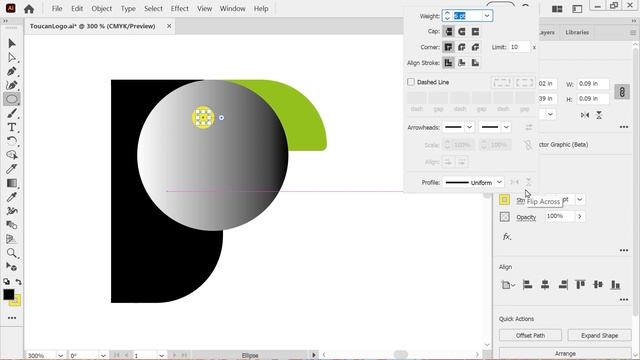Open the Window menu
Screen dimensions: 640x360
(232, 9)
